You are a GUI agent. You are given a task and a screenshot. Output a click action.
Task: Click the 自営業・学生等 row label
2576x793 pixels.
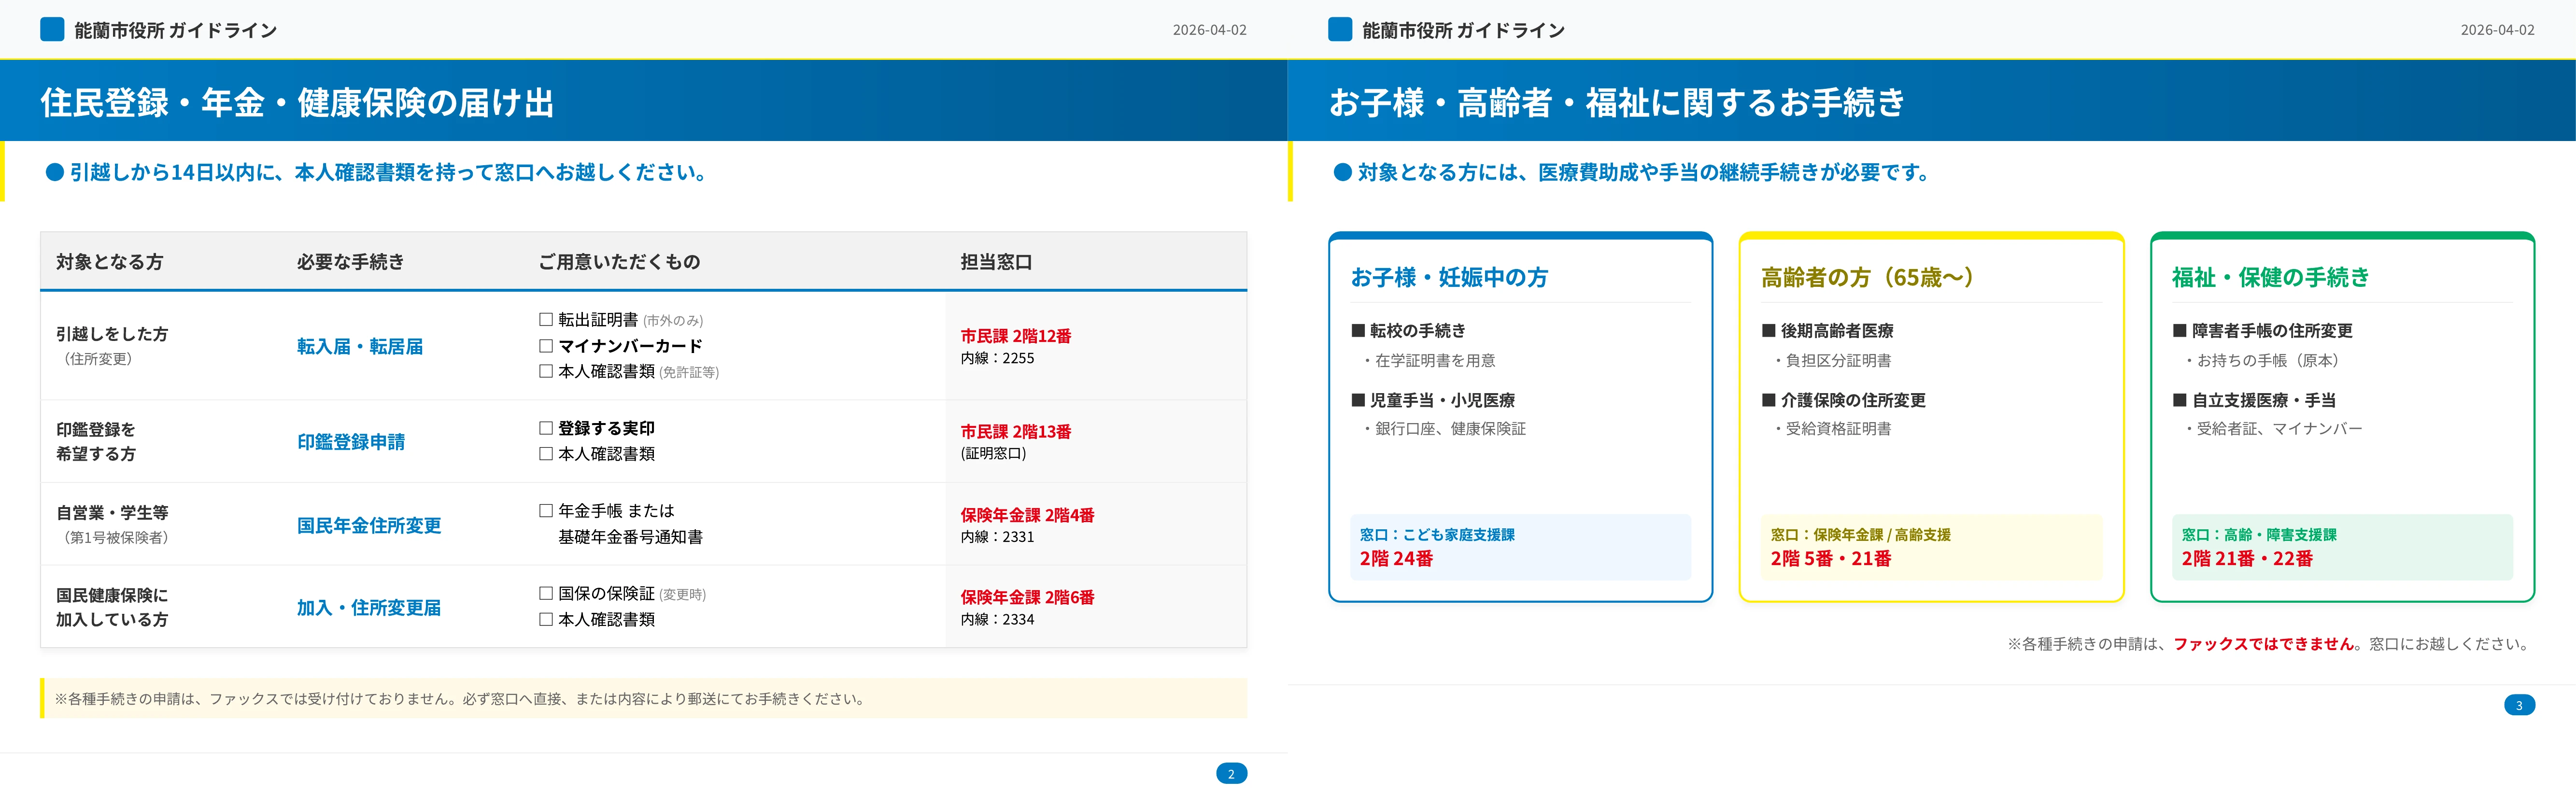tap(112, 513)
